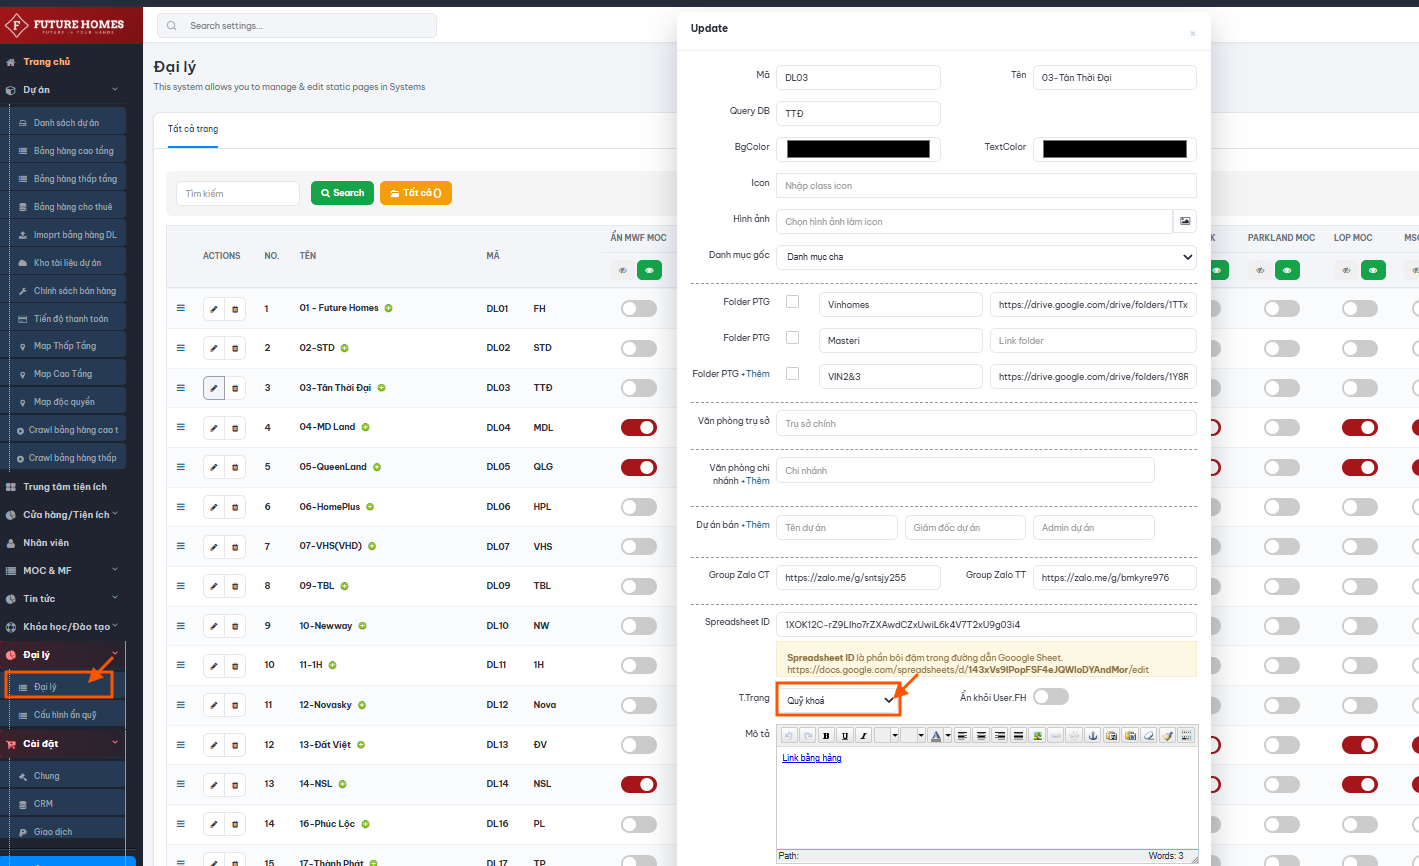
Task: Click the Future Homes logo
Action: point(65,25)
